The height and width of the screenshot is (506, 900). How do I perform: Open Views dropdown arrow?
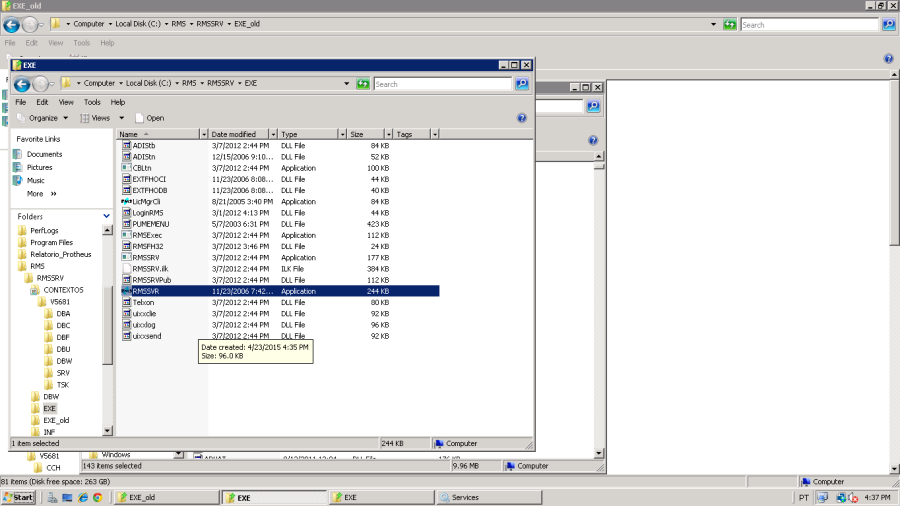[122, 118]
